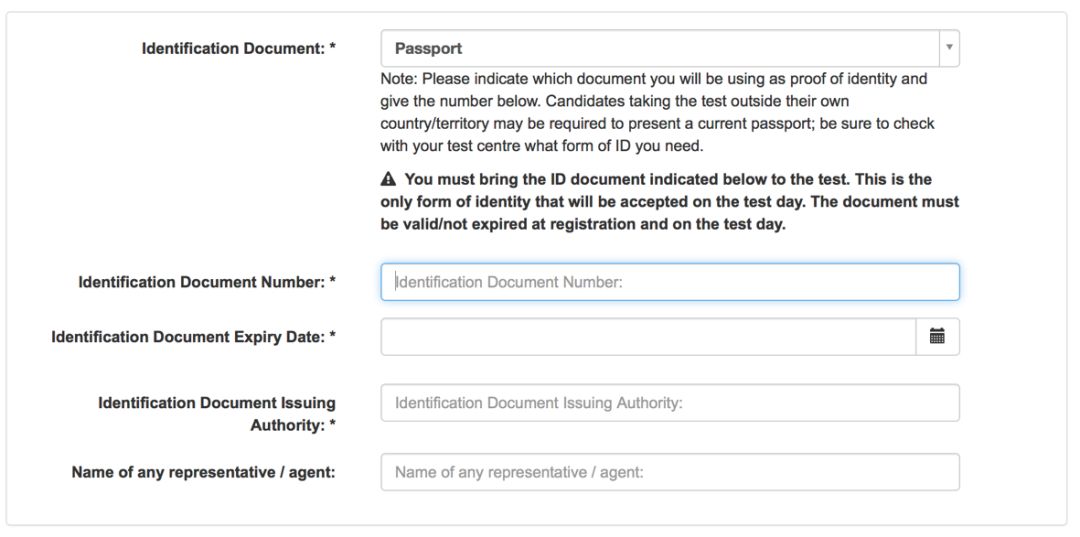Click the 'Note: Please indicate which document' paragraph
The image size is (1080, 537).
(658, 113)
